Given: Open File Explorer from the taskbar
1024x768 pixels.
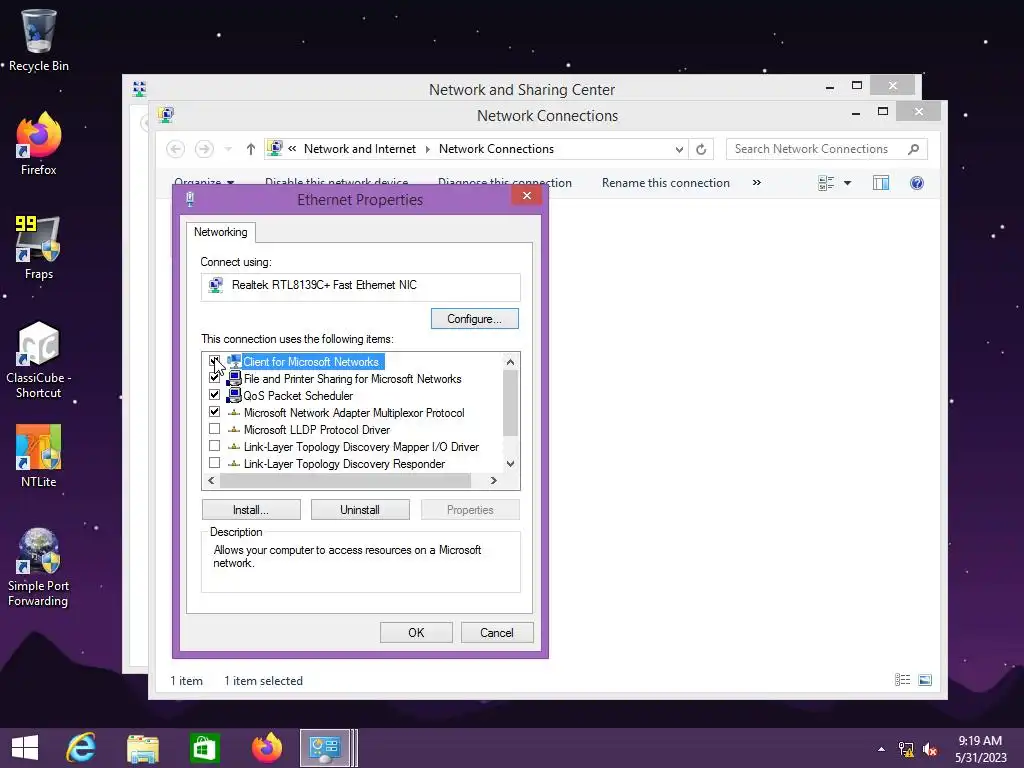Looking at the screenshot, I should click(143, 748).
